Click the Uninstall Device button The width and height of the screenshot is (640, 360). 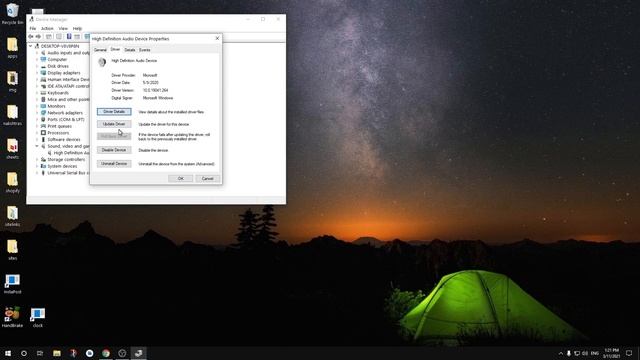114,163
